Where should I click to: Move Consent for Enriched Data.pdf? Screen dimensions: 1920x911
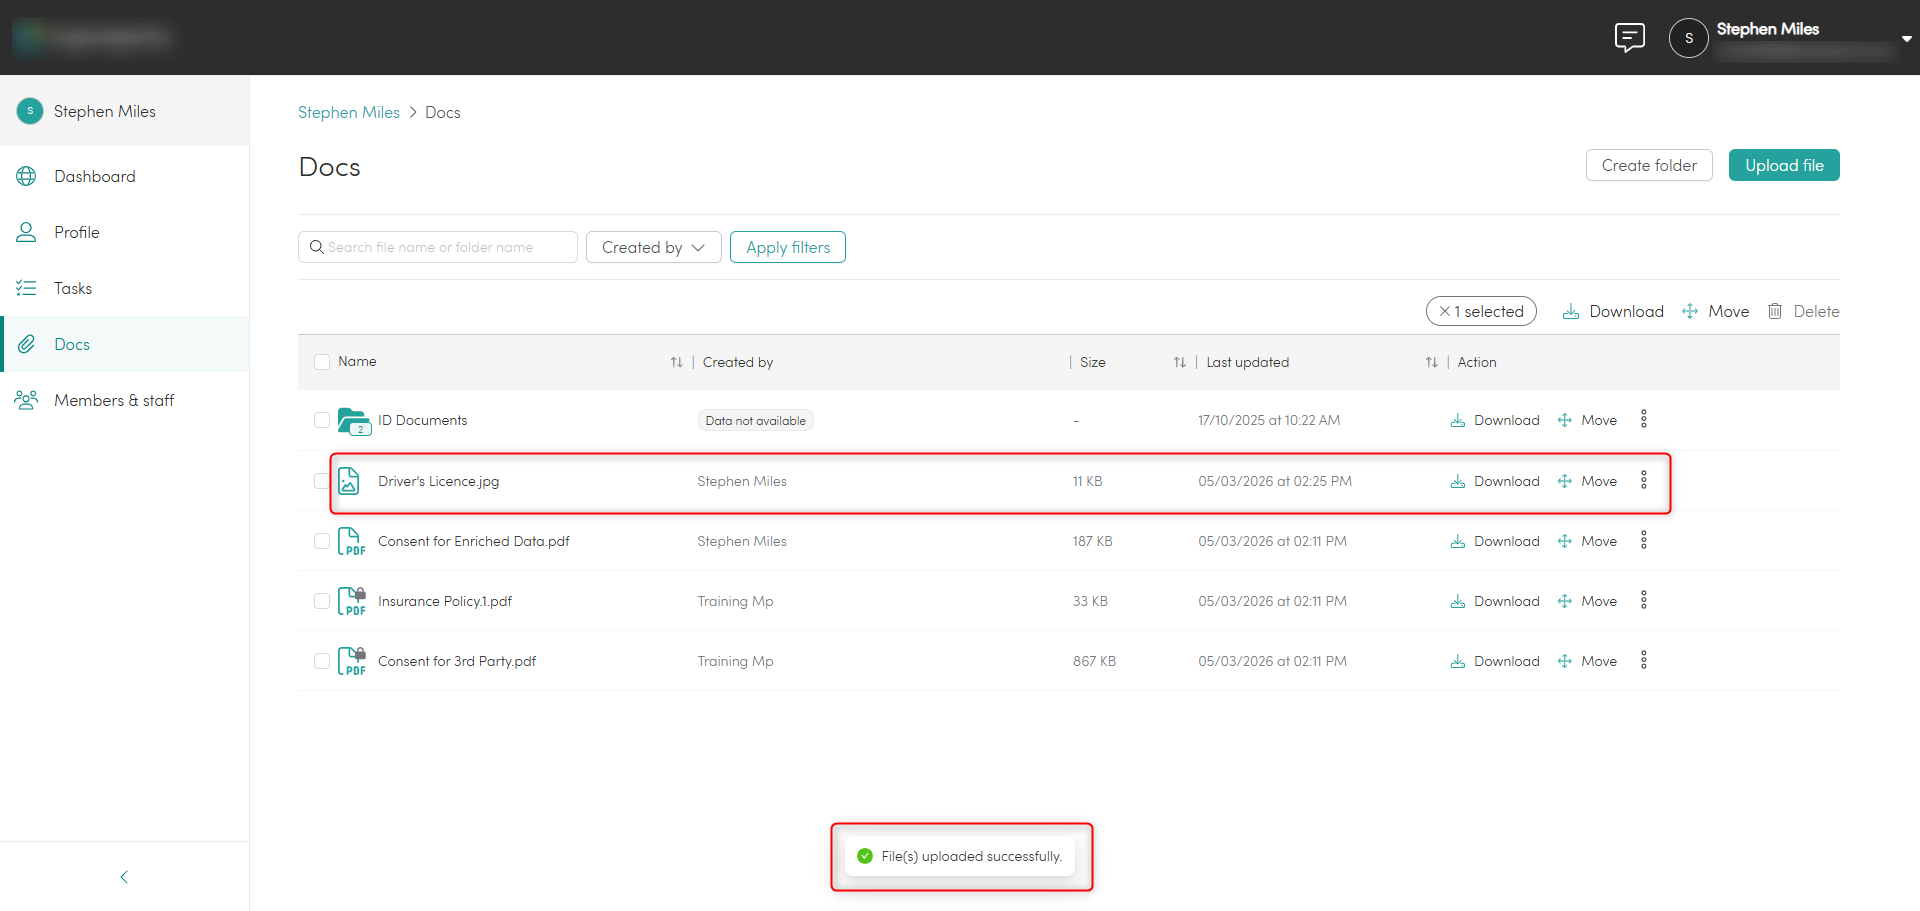tap(1587, 541)
